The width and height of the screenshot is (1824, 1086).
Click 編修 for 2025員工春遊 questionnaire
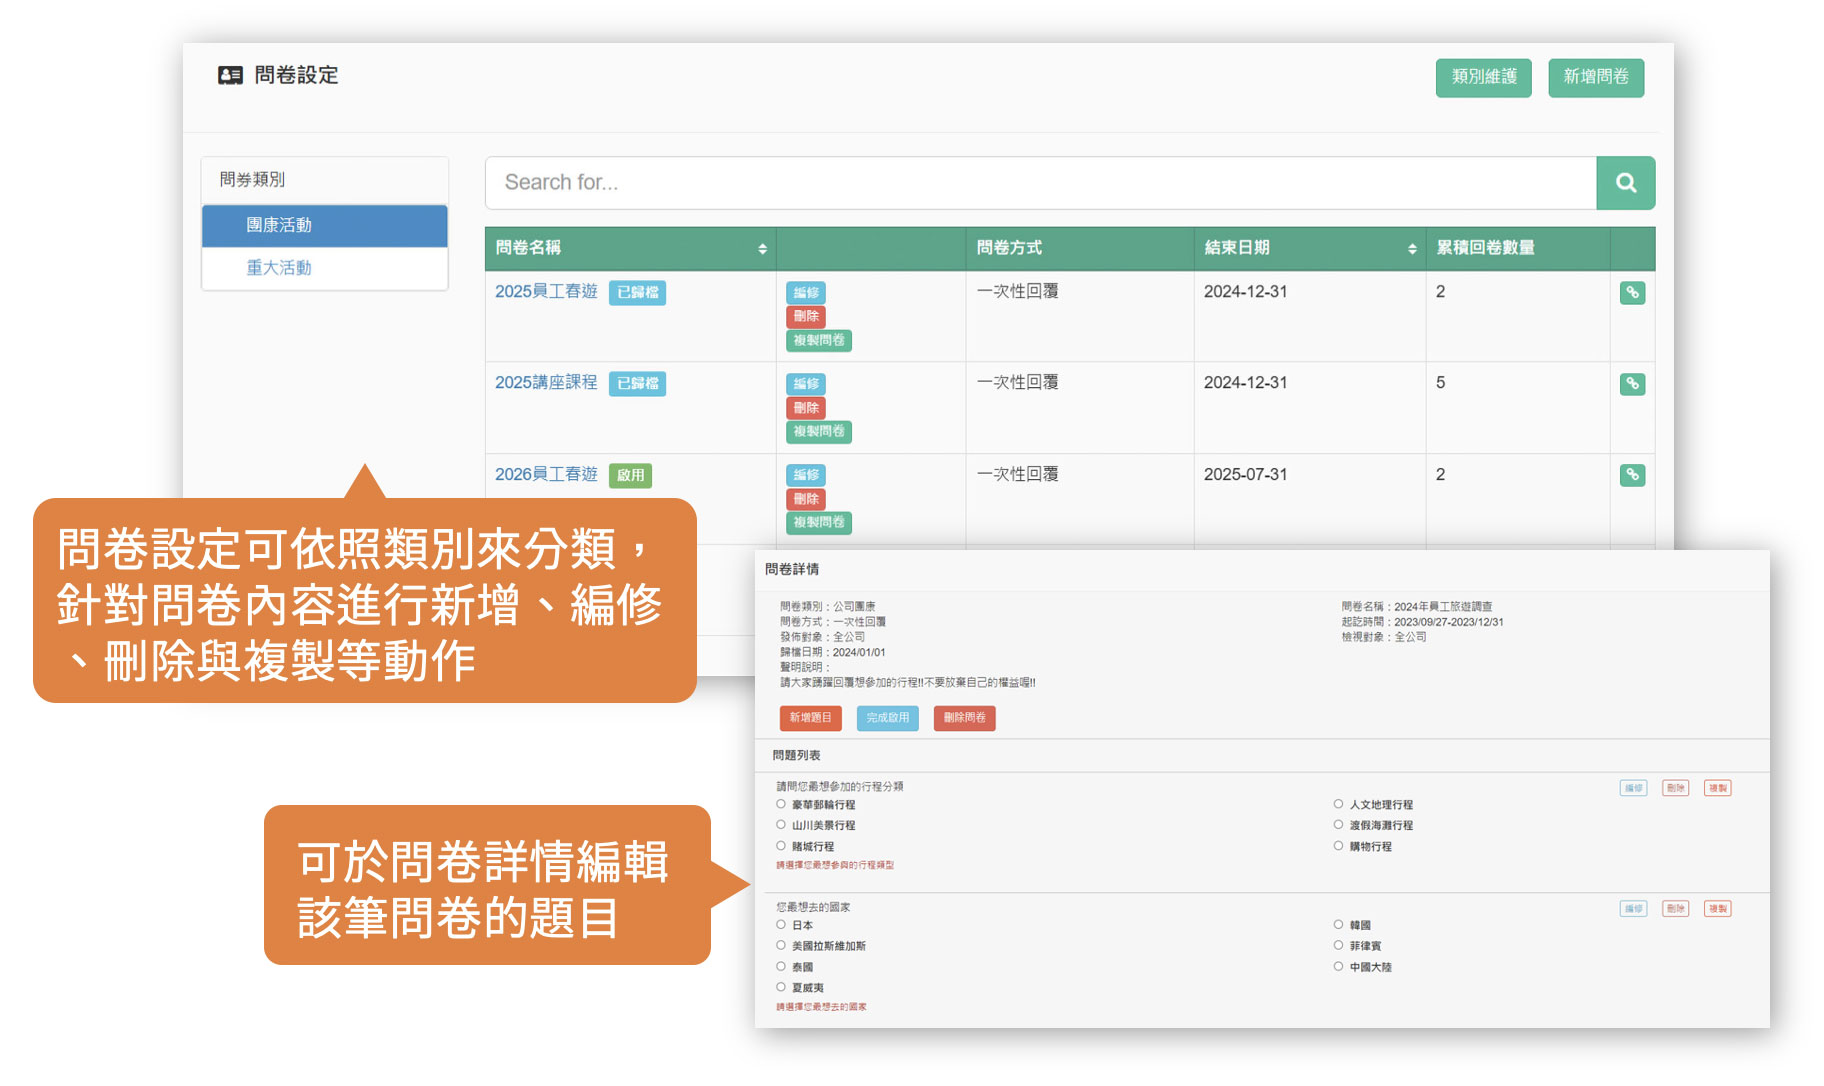(x=806, y=293)
